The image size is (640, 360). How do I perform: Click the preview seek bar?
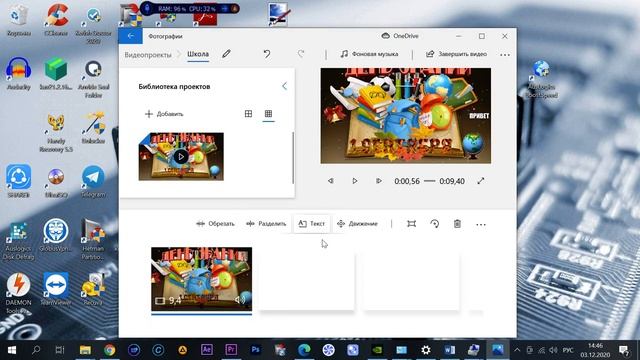pos(429,181)
